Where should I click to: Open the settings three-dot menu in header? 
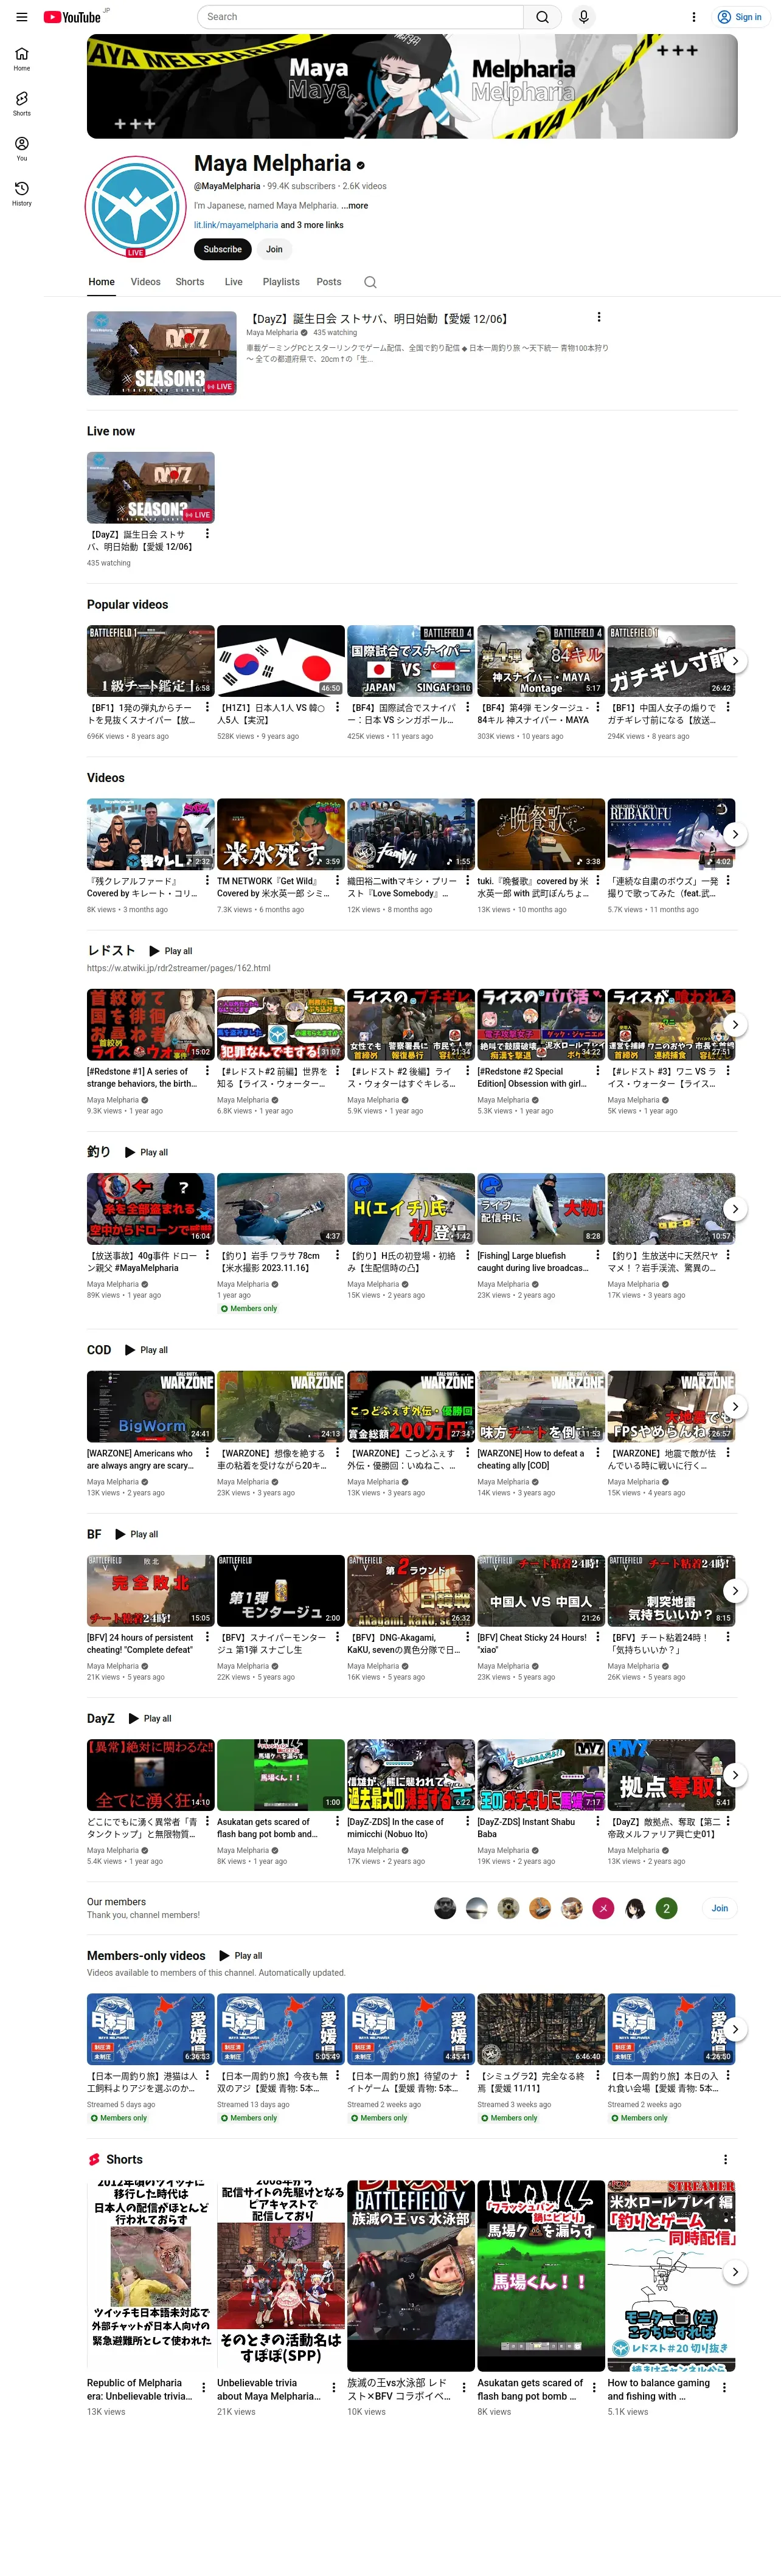click(x=694, y=17)
